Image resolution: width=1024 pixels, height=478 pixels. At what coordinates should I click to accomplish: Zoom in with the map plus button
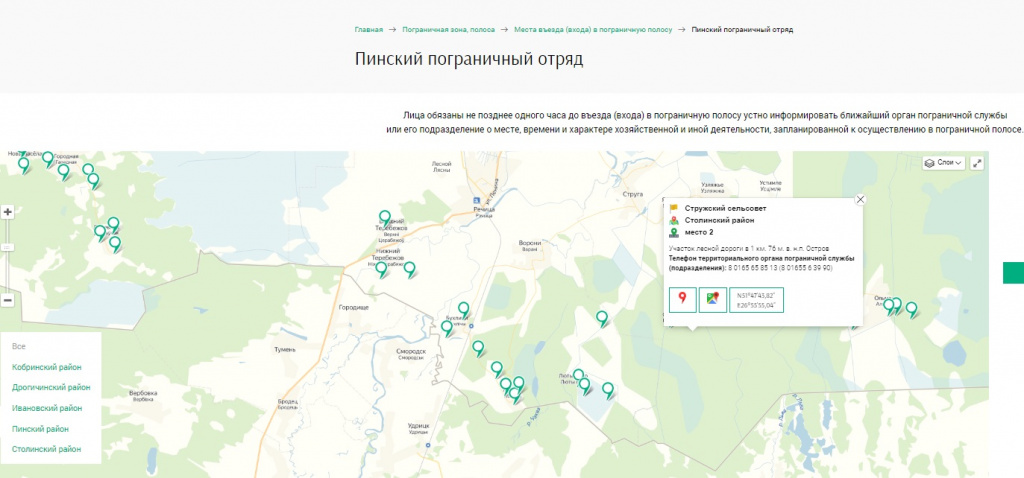pyautogui.click(x=8, y=212)
